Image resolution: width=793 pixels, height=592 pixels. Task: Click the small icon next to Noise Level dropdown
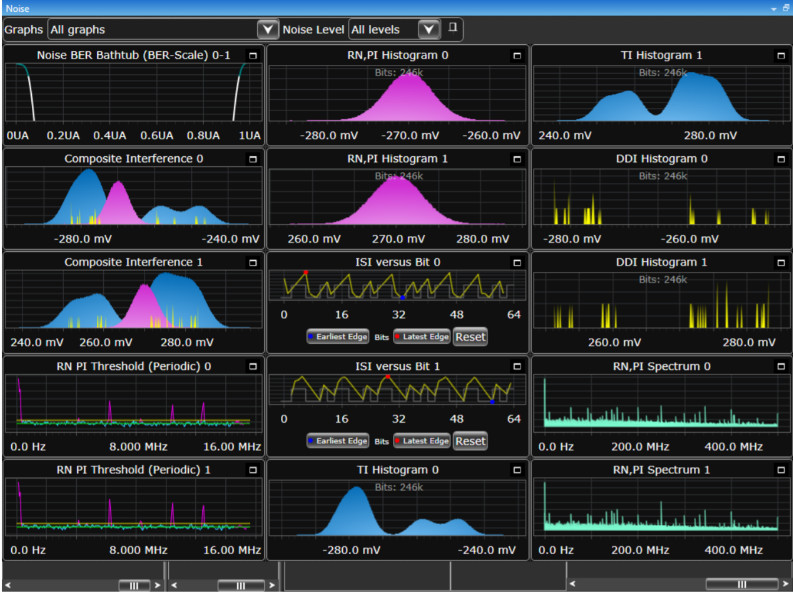coord(452,28)
